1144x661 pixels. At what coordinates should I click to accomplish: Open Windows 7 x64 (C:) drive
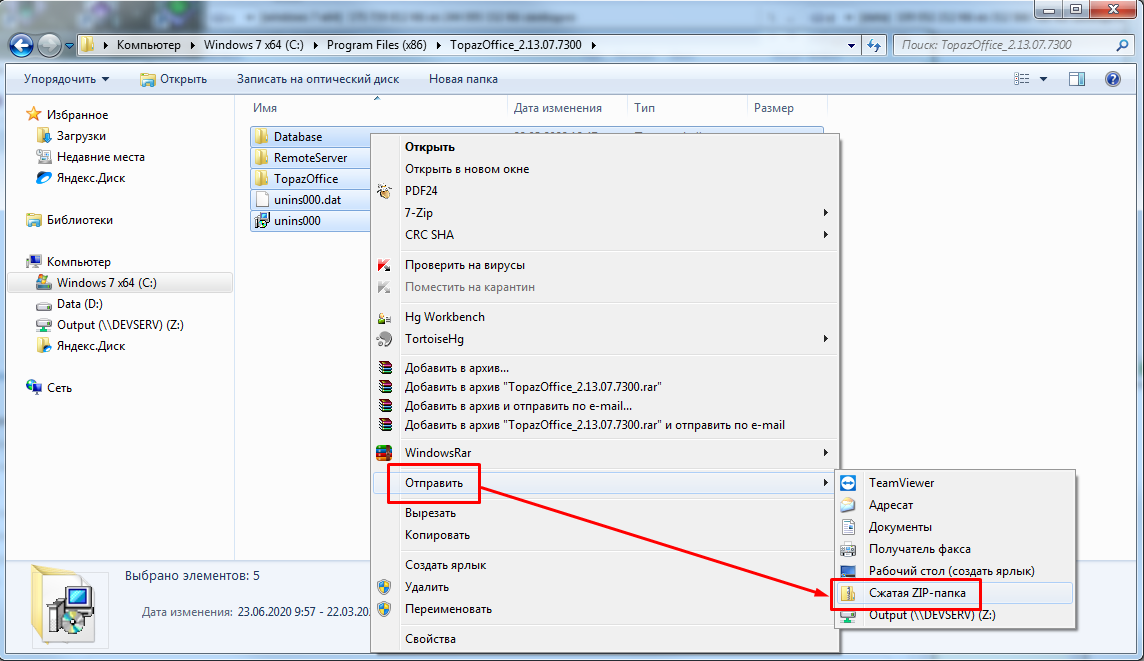click(107, 283)
